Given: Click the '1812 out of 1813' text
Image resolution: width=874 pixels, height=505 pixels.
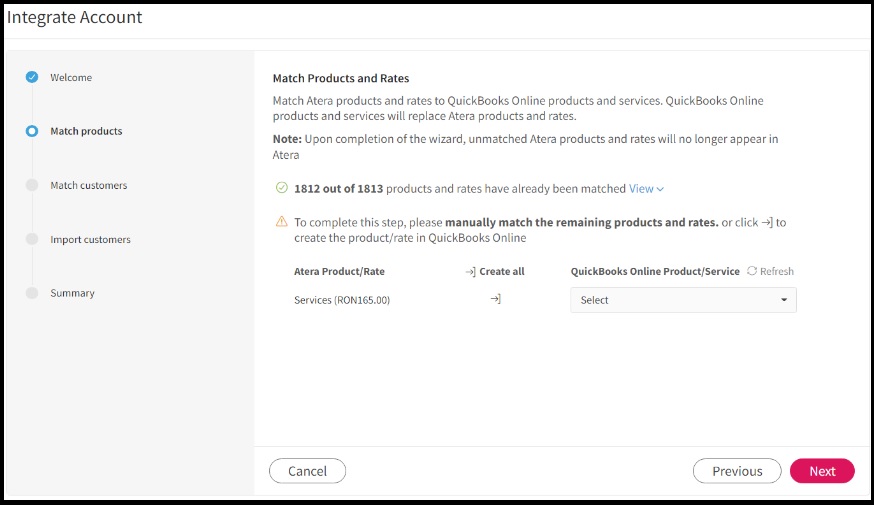Looking at the screenshot, I should coord(338,189).
